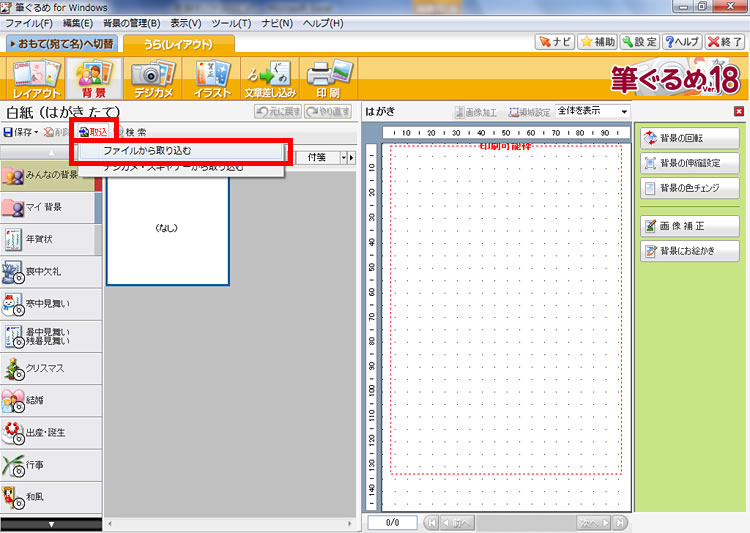This screenshot has width=750, height=533.
Task: Choose ファイルから取り込む menu entry
Action: (x=181, y=151)
